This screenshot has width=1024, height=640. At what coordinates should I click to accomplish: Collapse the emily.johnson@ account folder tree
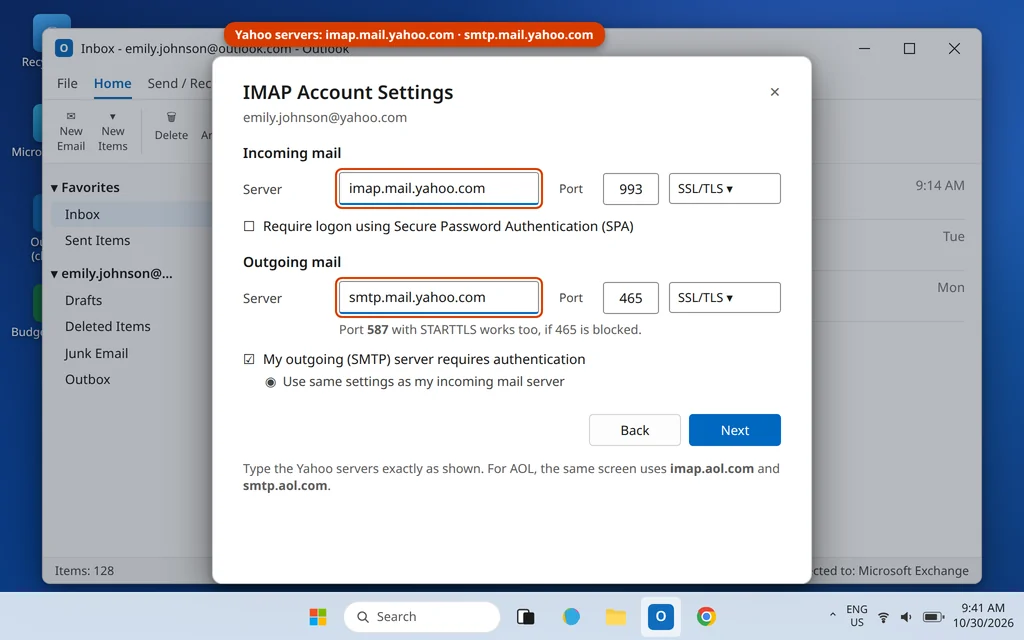pyautogui.click(x=55, y=274)
